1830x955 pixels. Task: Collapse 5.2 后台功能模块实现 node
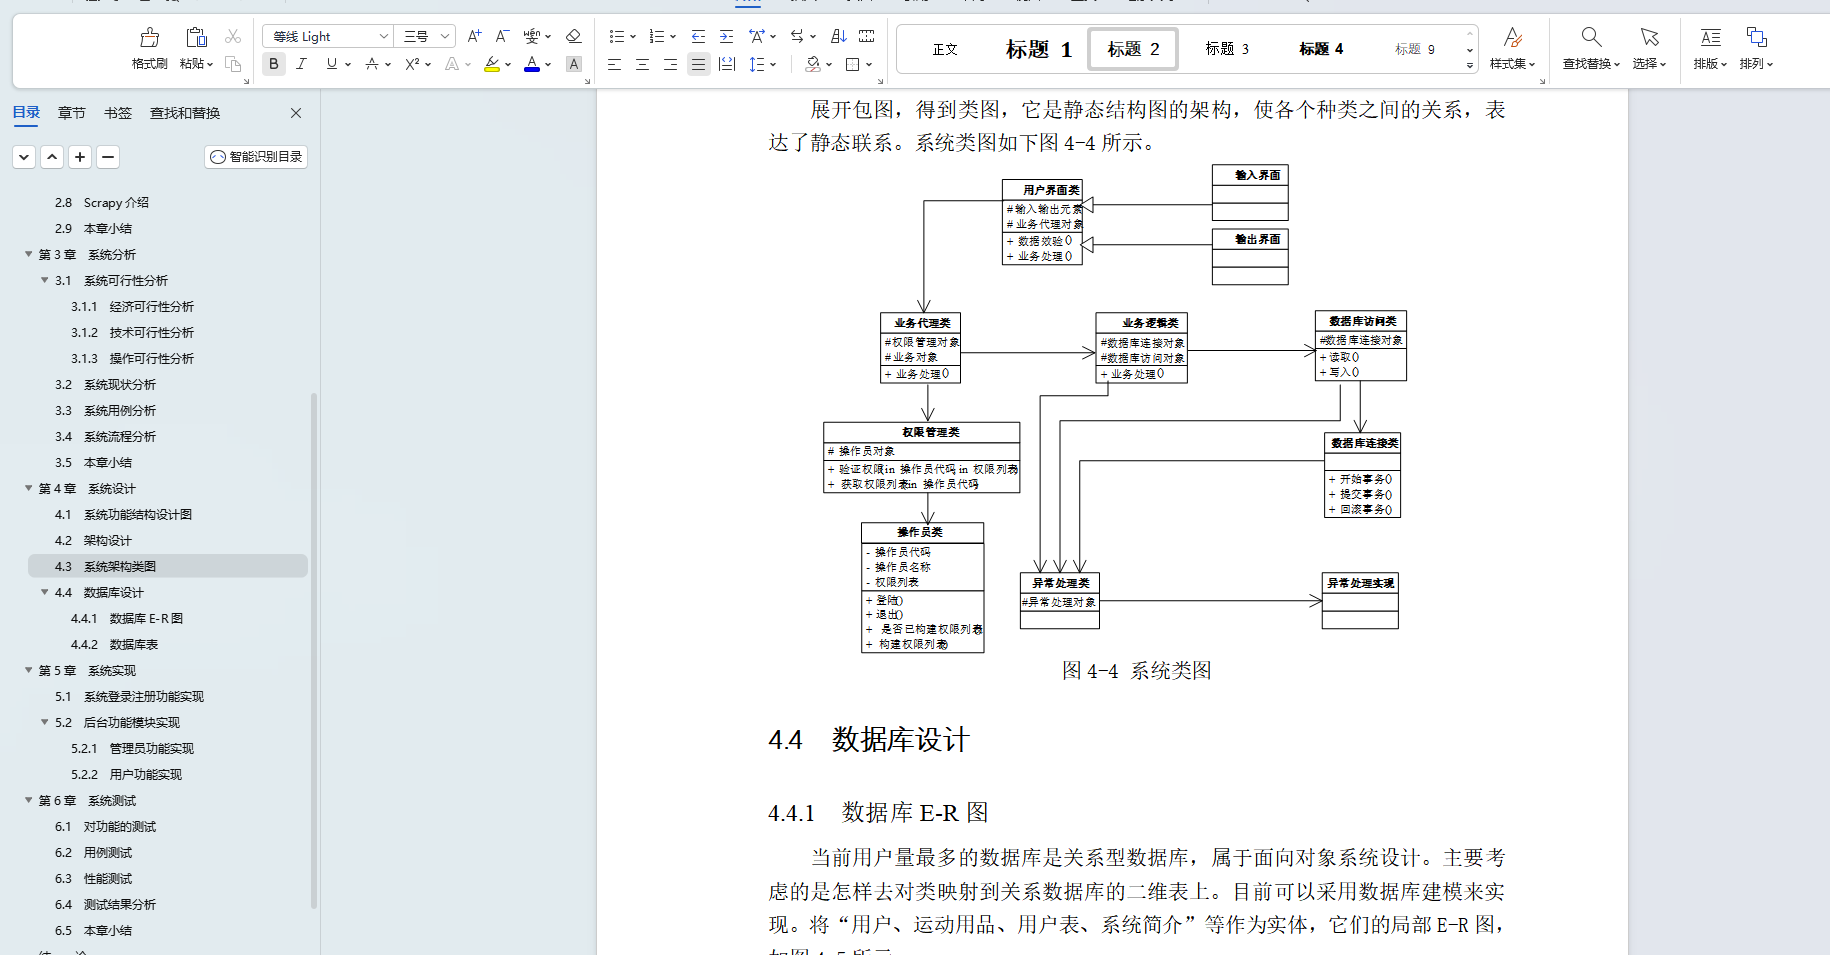click(x=44, y=722)
